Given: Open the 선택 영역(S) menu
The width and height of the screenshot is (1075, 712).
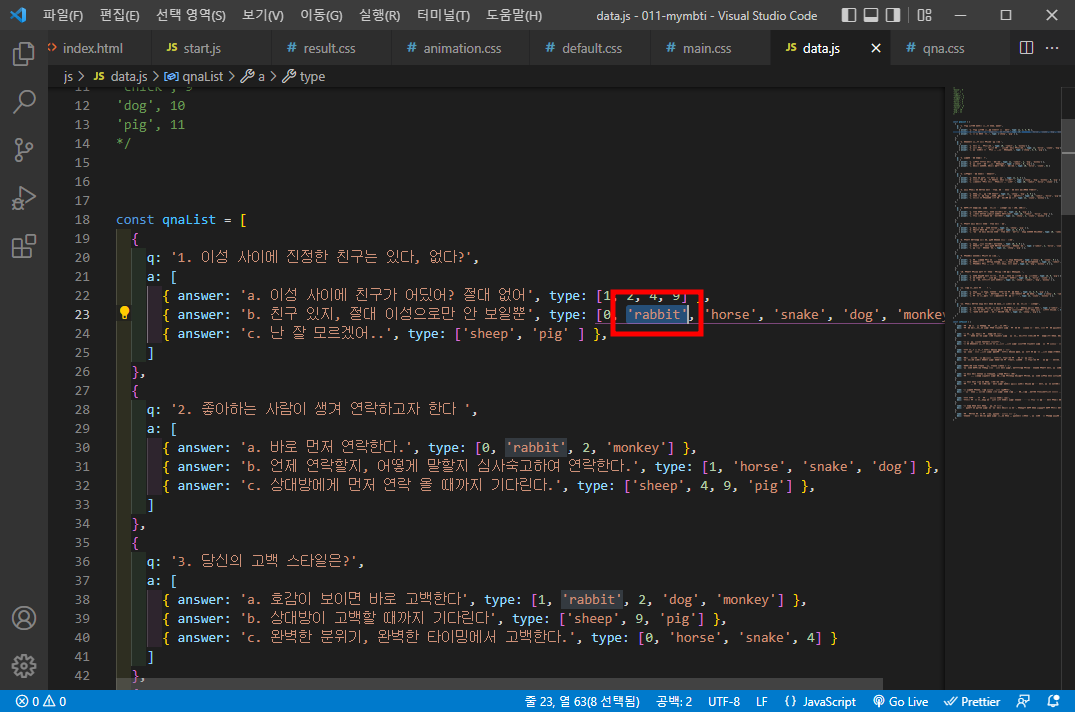Looking at the screenshot, I should click(x=191, y=15).
